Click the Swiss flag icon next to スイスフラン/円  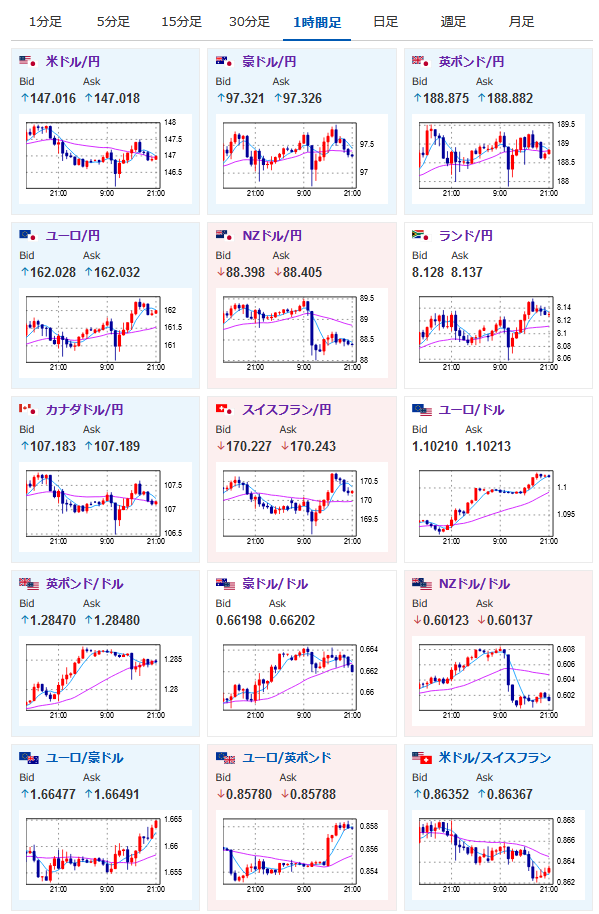pyautogui.click(x=224, y=409)
